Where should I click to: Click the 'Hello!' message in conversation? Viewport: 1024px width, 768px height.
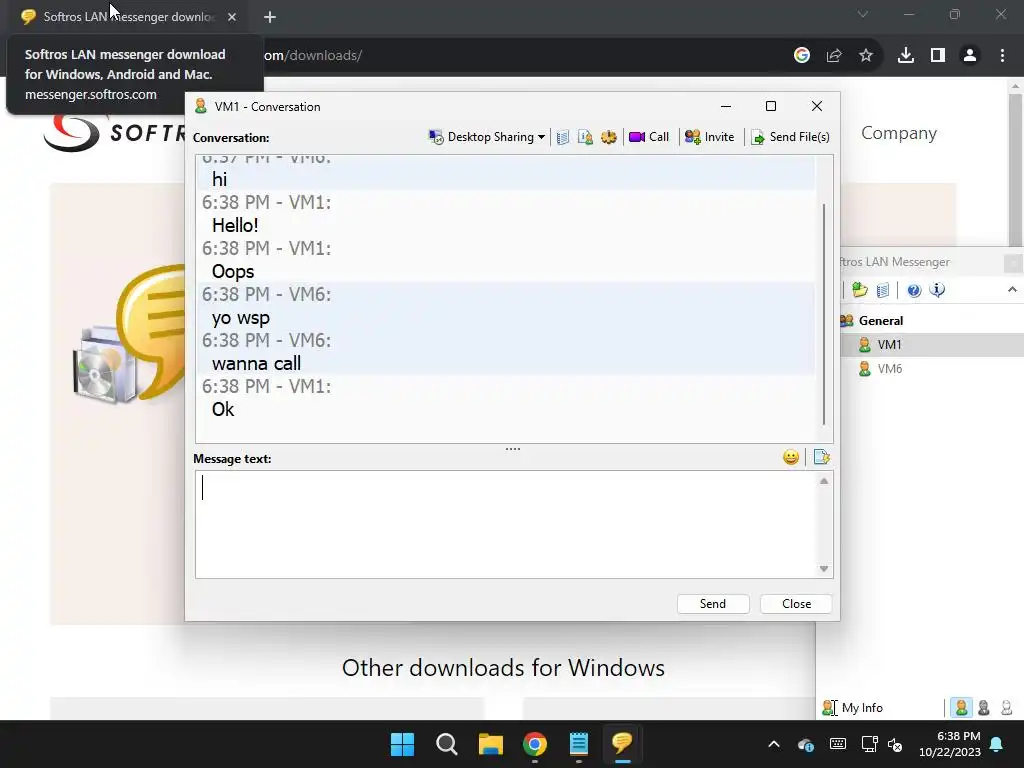[x=235, y=226]
